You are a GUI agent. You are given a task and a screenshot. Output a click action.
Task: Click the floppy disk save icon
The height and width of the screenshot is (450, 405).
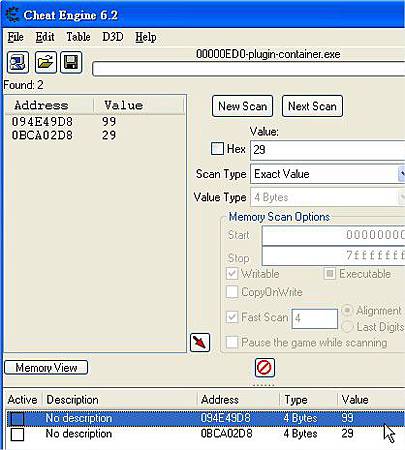tap(71, 62)
